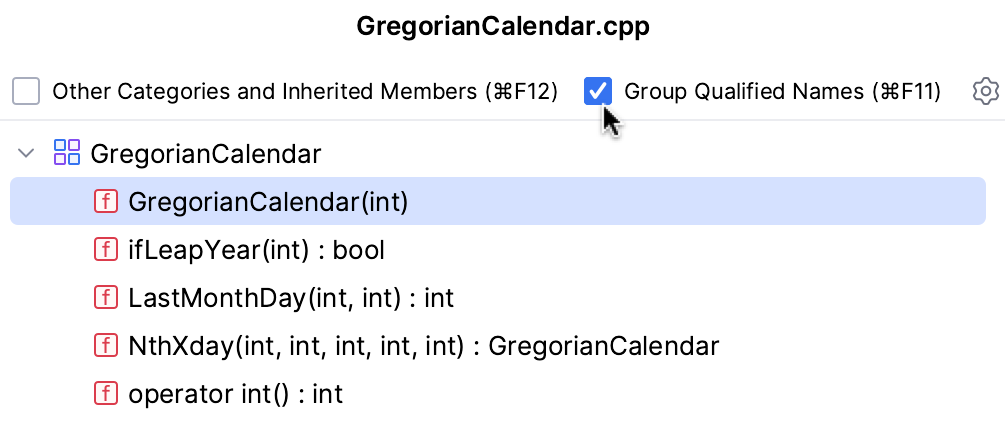
Task: Click the function icon beside GregorianCalendar(int)
Action: click(x=105, y=201)
